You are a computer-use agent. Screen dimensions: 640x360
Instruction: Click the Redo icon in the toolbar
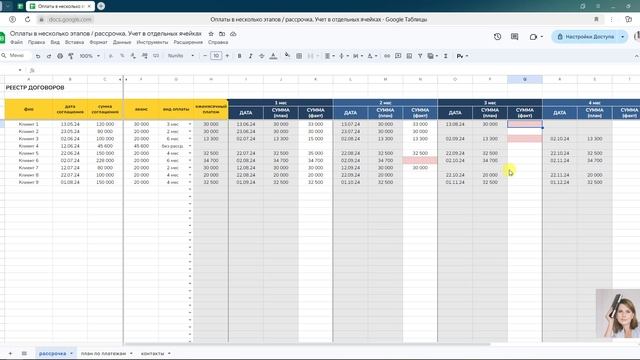49,56
